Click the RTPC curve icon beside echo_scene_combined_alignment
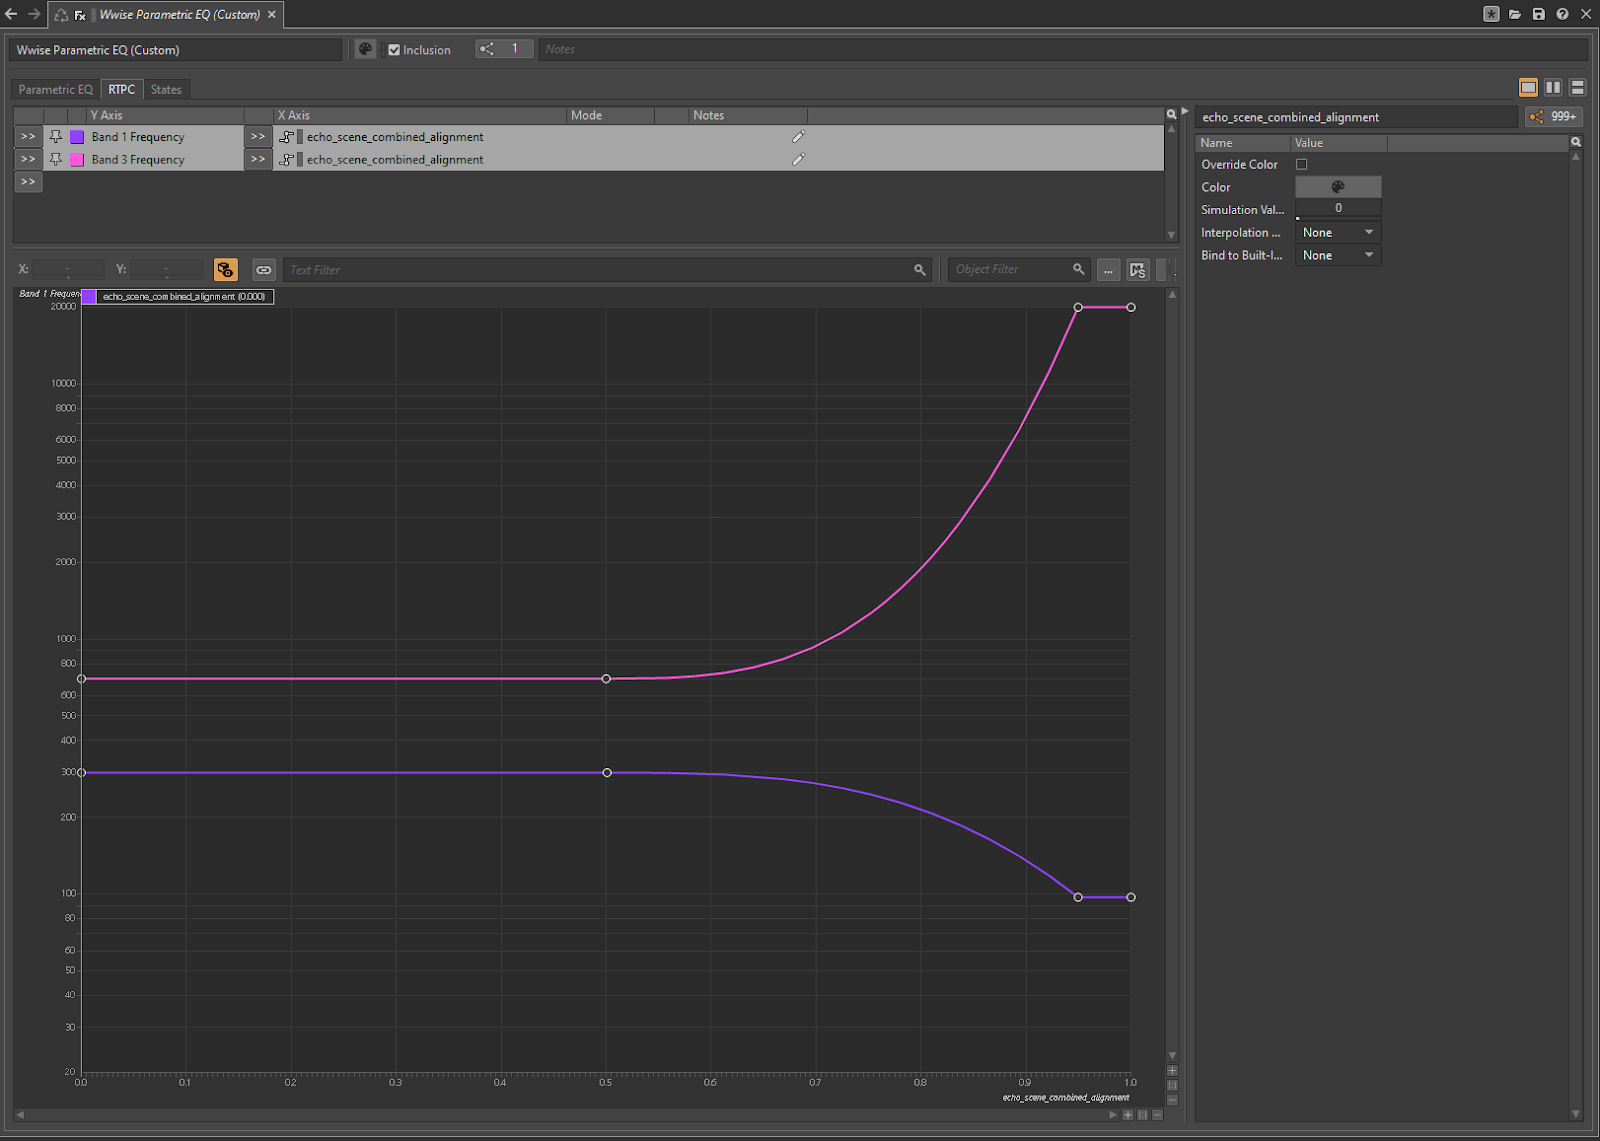 point(287,136)
